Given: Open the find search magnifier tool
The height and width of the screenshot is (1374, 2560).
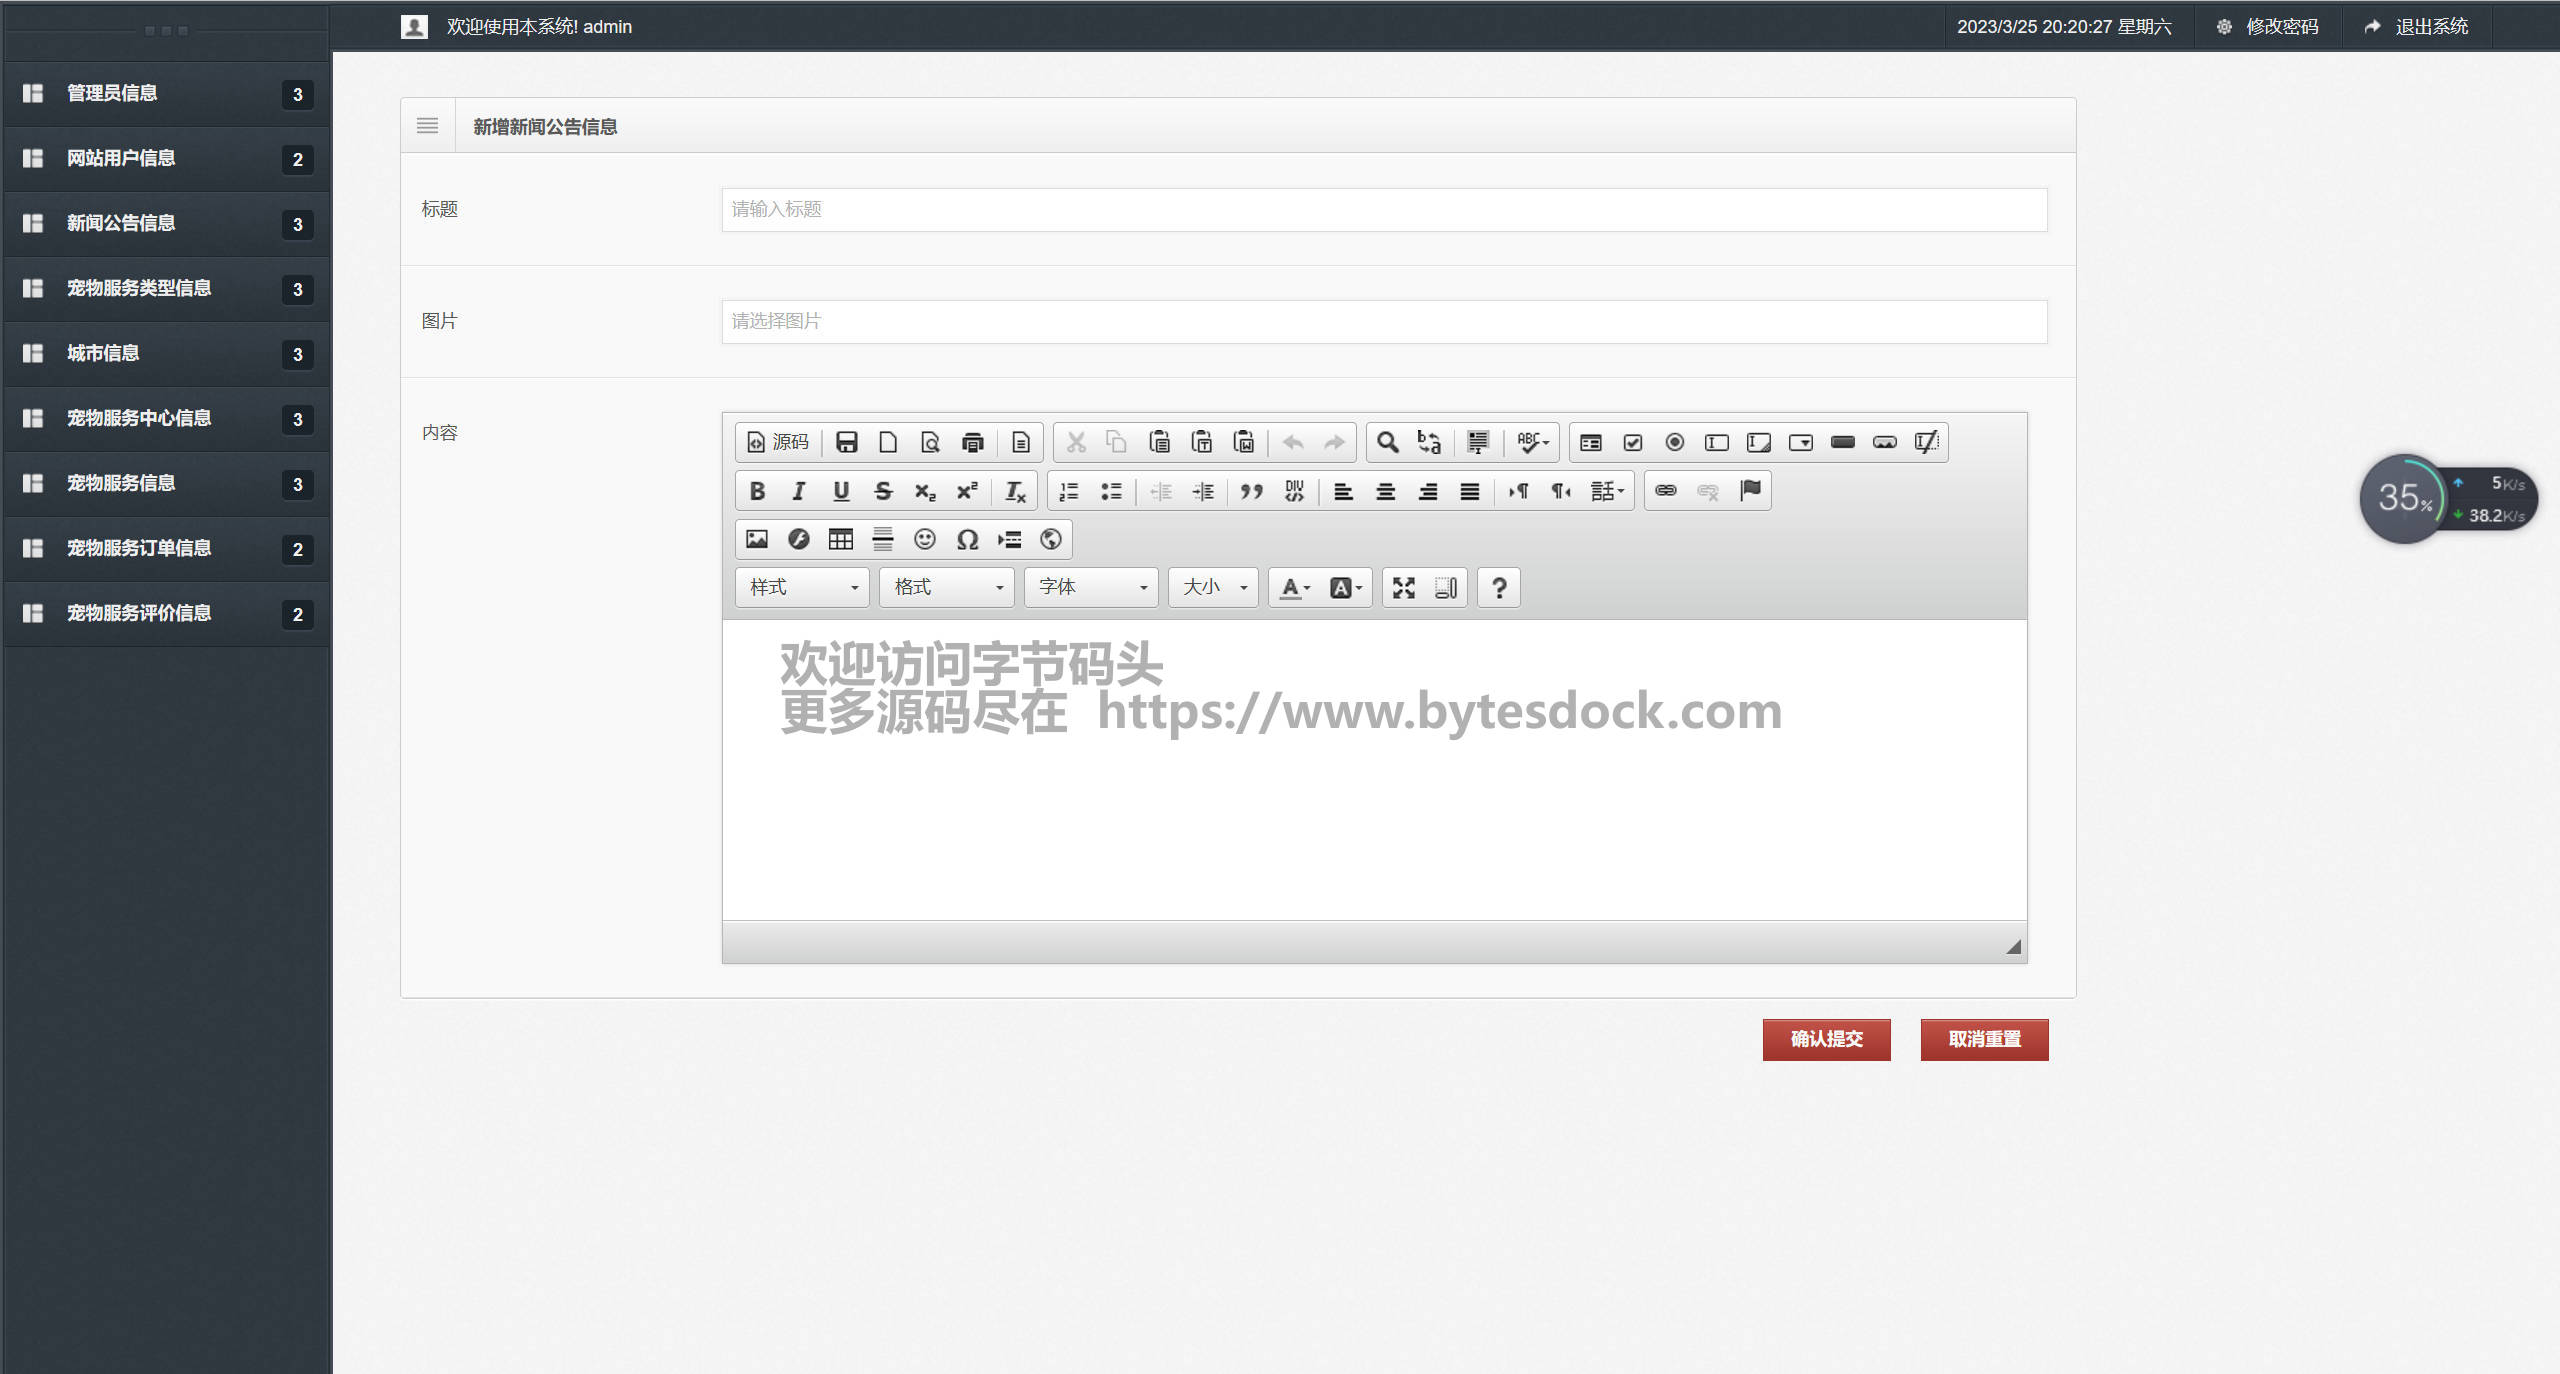Looking at the screenshot, I should [x=1387, y=442].
